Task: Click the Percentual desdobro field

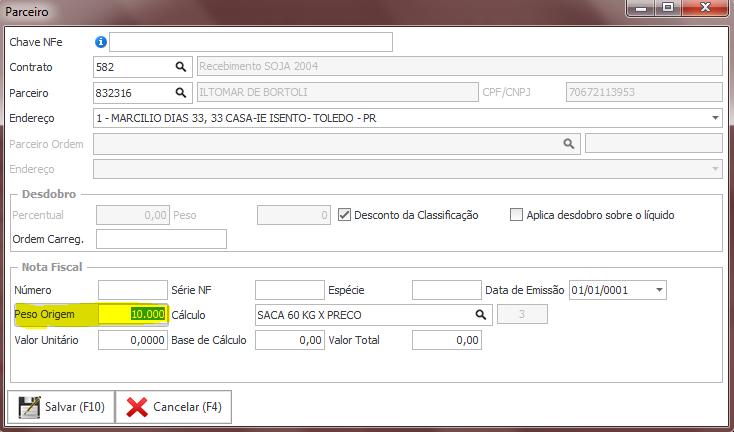Action: [x=133, y=215]
